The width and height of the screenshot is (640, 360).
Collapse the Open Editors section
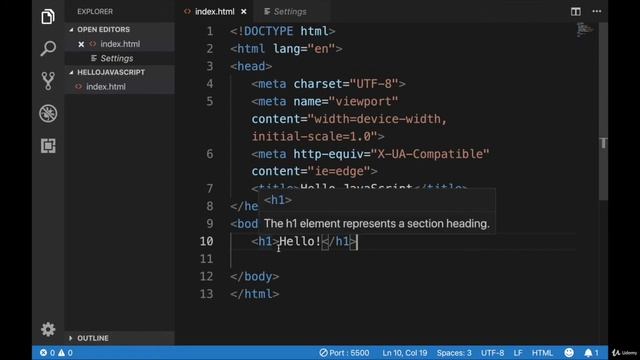tap(104, 29)
